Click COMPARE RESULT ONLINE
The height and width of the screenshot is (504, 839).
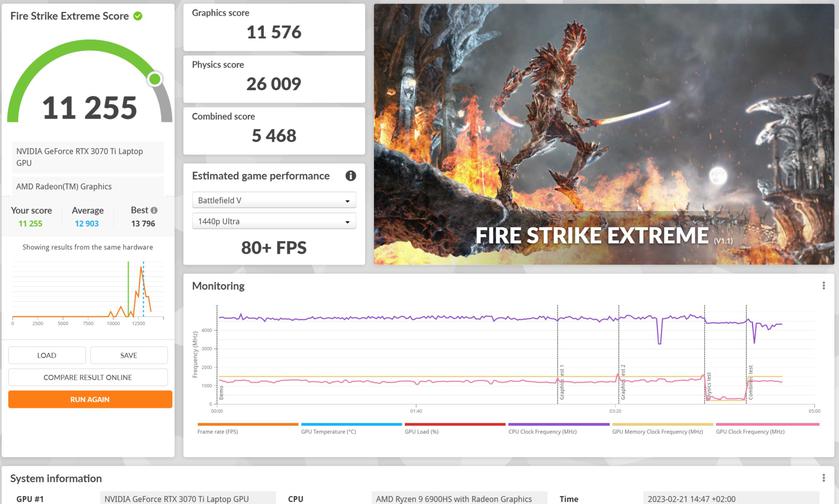pyautogui.click(x=89, y=377)
